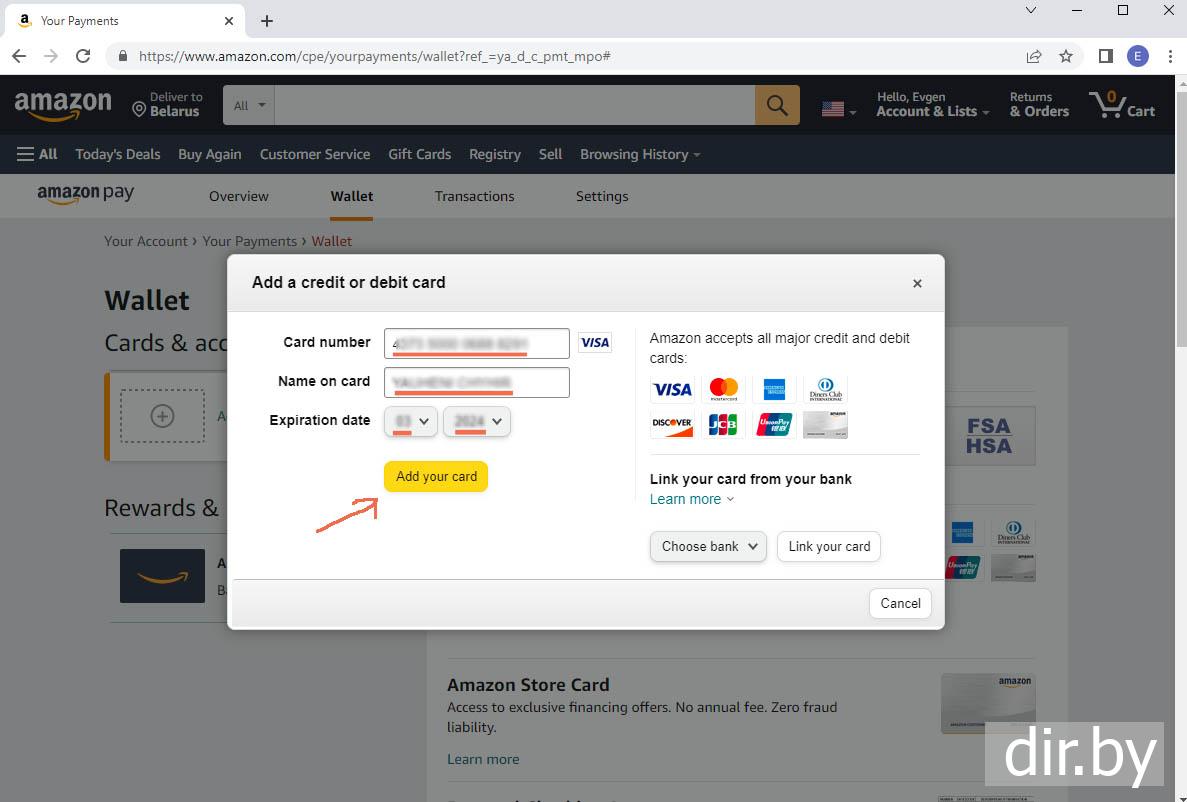The width and height of the screenshot is (1187, 802).
Task: Open Today's Deals
Action: pyautogui.click(x=118, y=154)
